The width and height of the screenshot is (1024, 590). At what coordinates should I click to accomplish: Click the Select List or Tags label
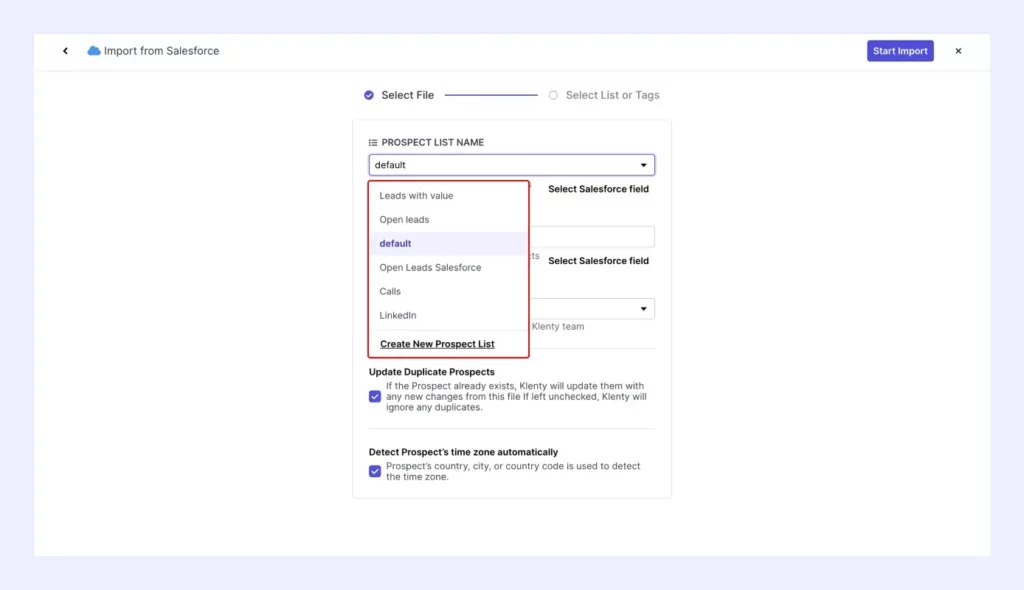[613, 95]
